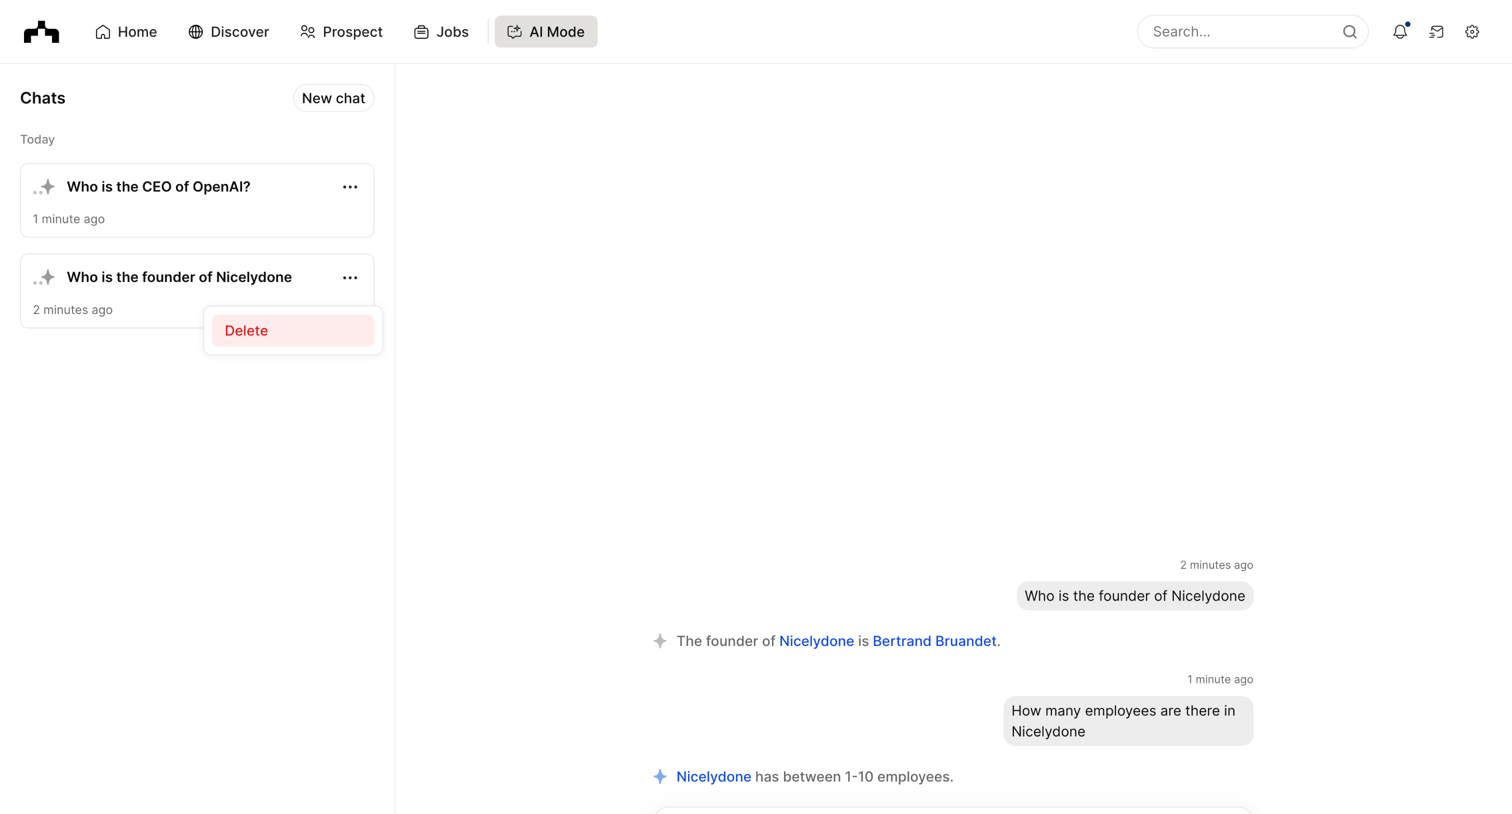
Task: Select the AI Mode tab
Action: [x=546, y=32]
